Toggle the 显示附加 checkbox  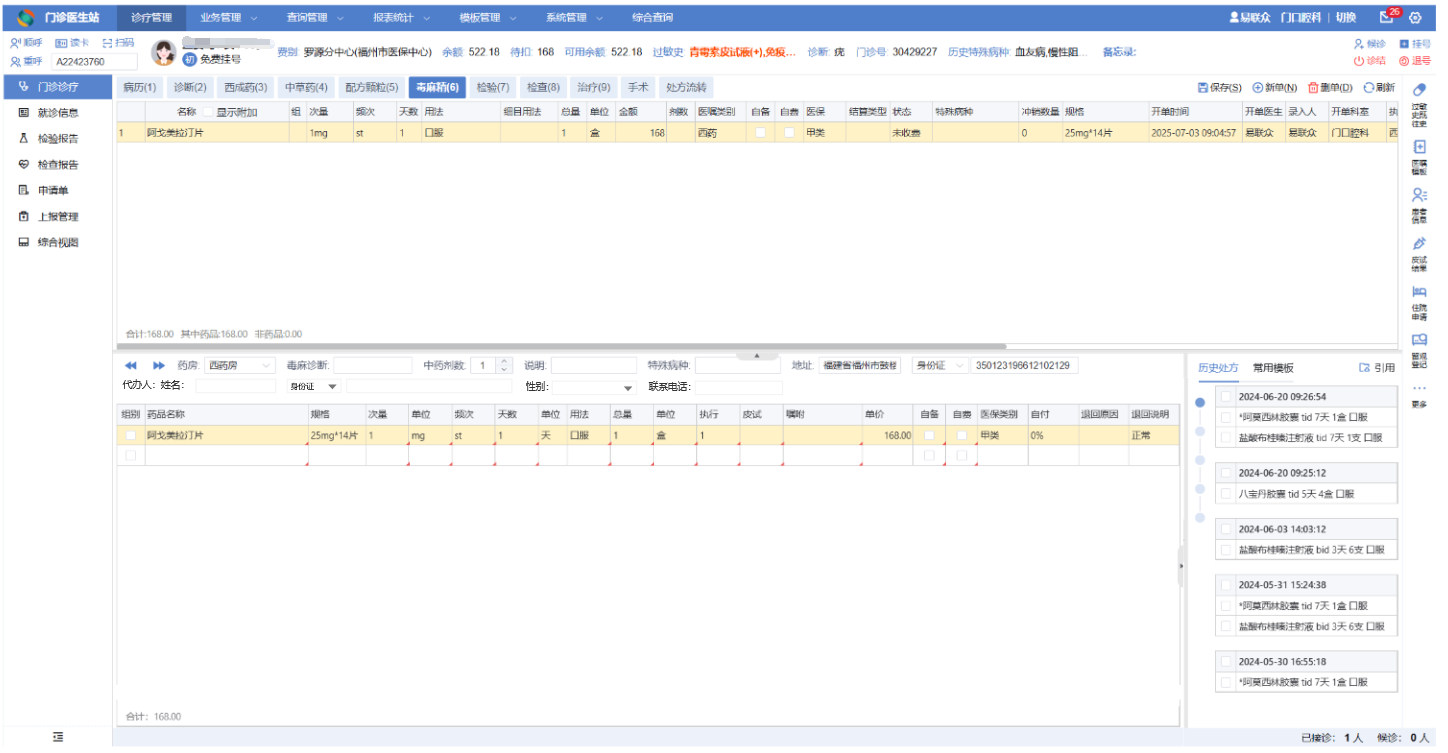(x=208, y=112)
